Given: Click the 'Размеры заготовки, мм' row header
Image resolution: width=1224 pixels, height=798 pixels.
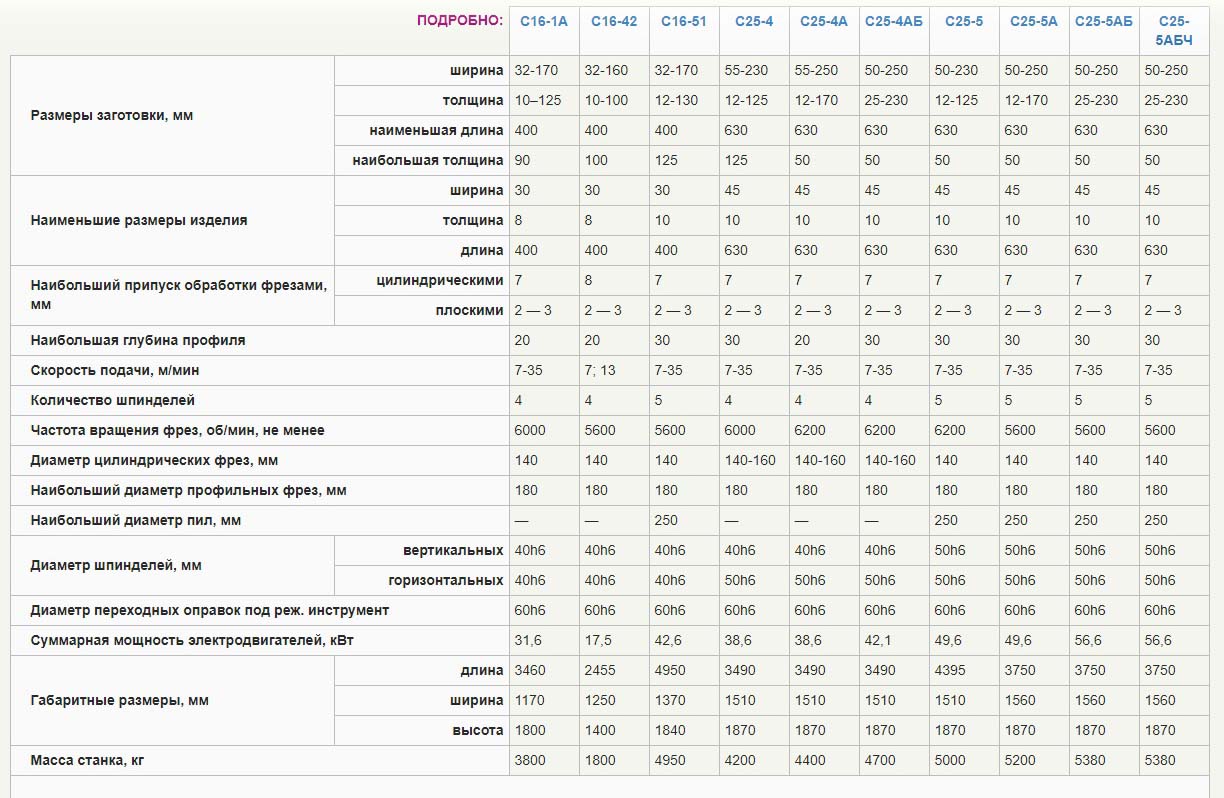Looking at the screenshot, I should (112, 116).
